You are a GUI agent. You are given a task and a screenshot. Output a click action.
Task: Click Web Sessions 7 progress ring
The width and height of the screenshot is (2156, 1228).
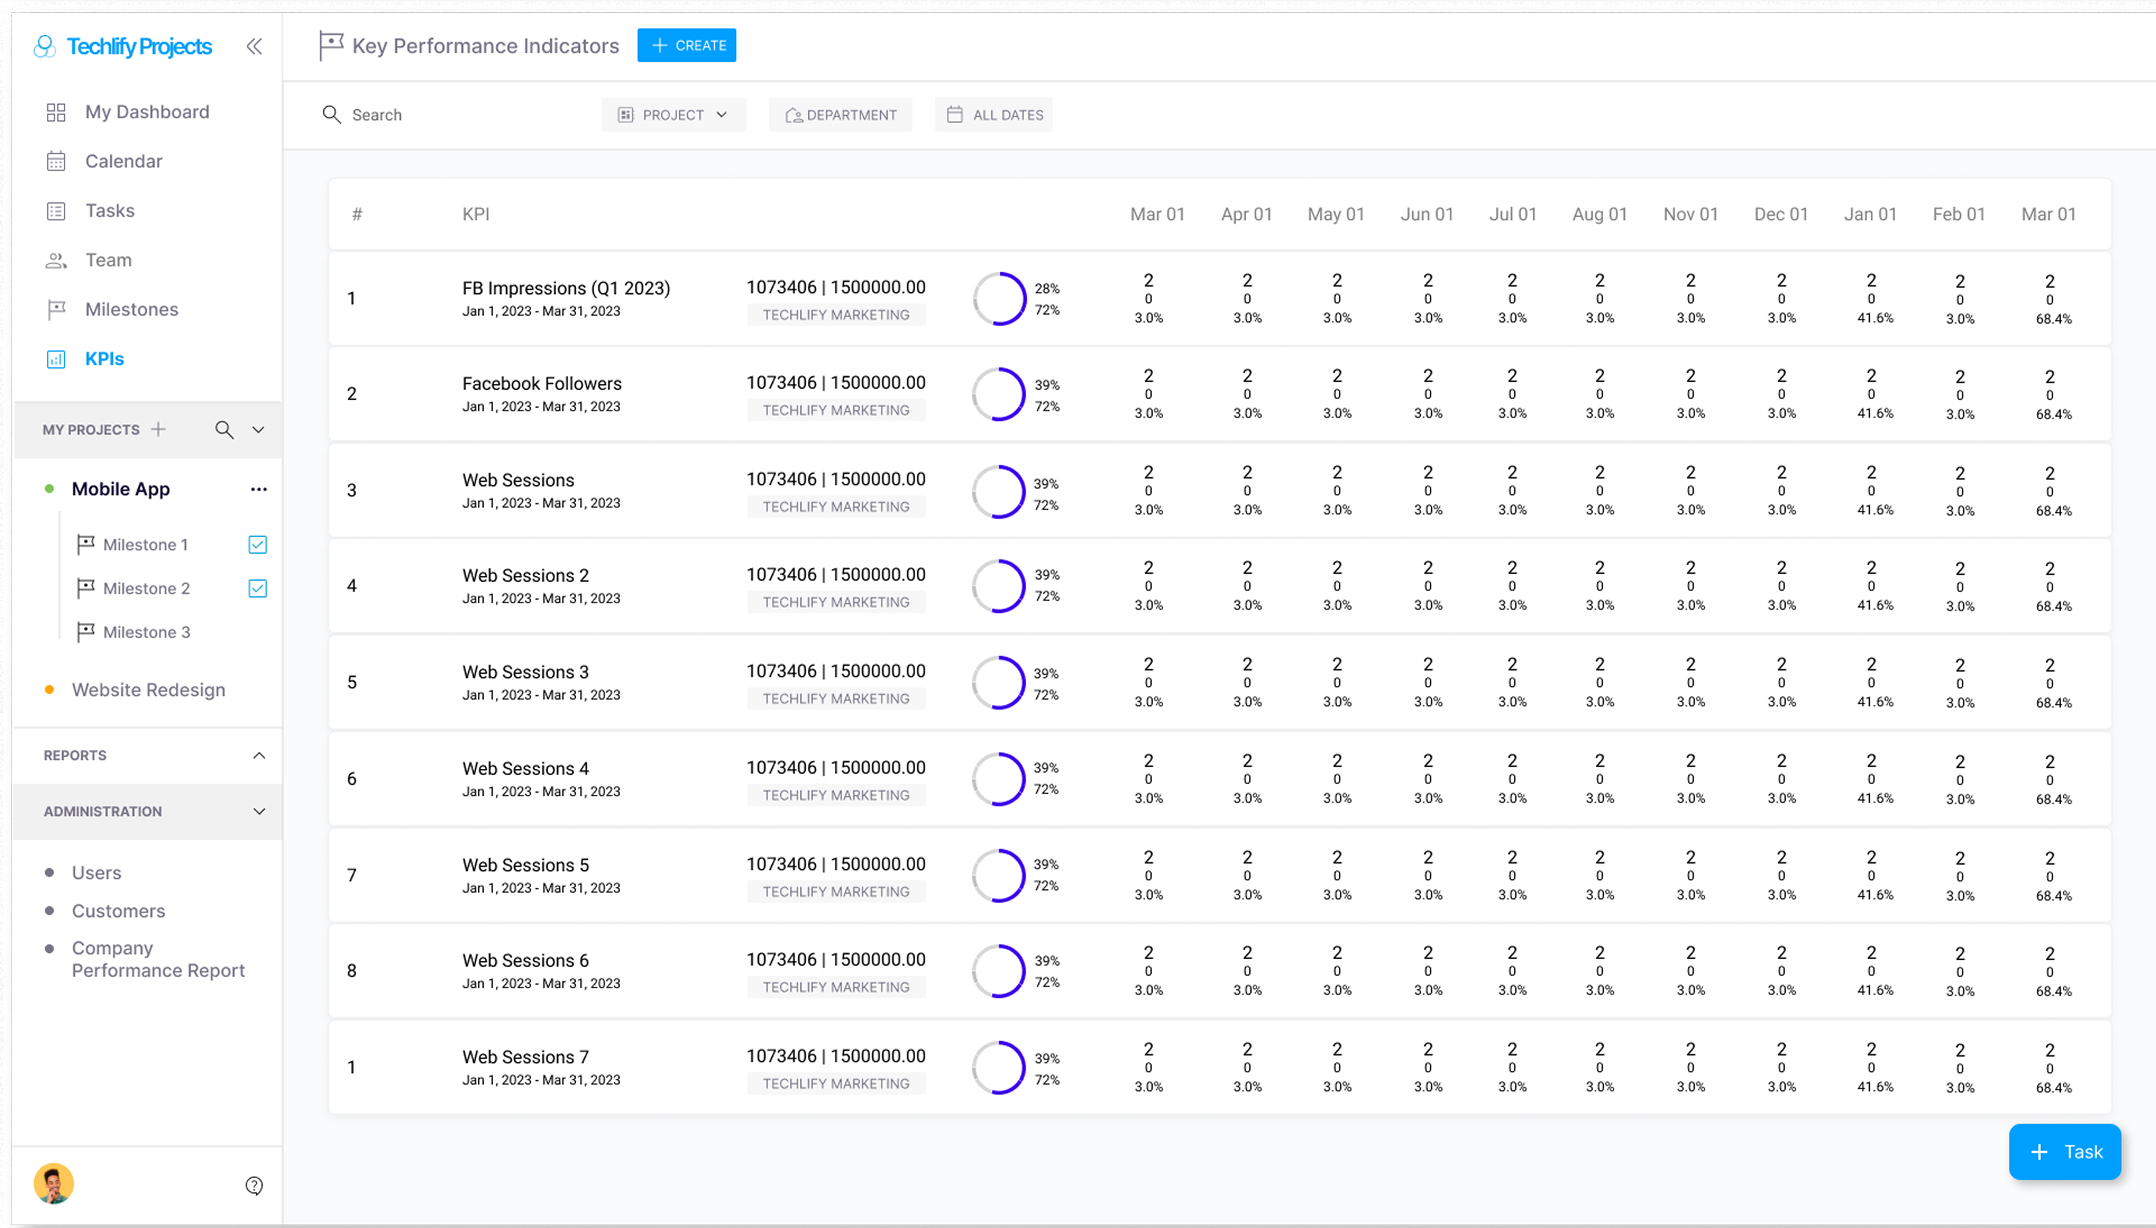point(999,1068)
